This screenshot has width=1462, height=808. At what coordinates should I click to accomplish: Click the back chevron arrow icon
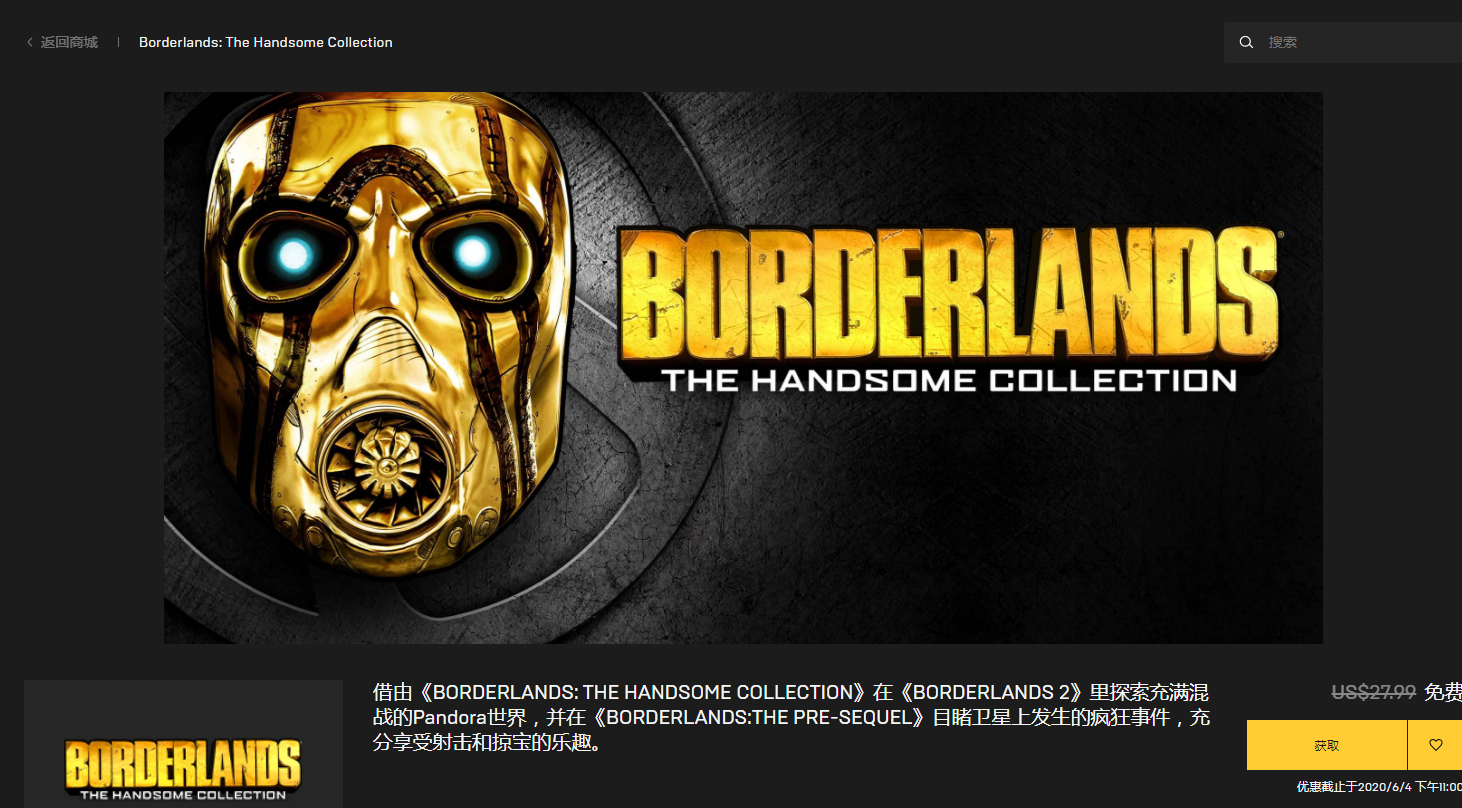[30, 42]
